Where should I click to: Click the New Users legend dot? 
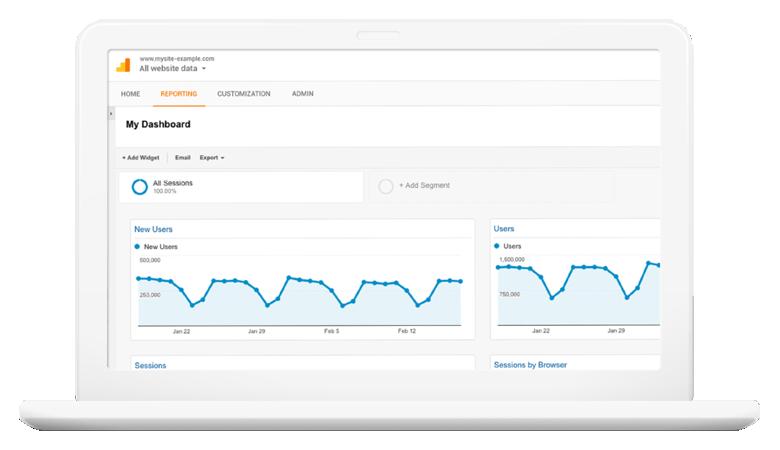[x=137, y=246]
